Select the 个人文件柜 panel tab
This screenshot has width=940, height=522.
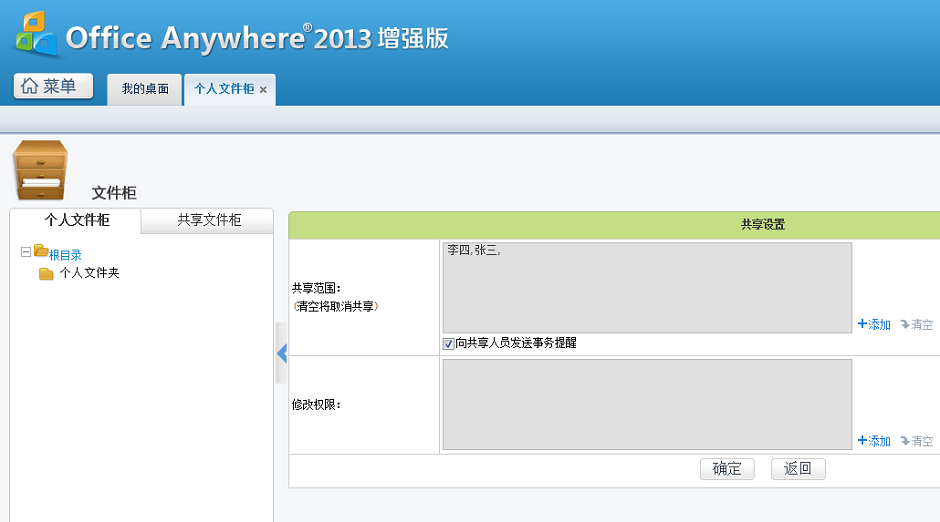[x=77, y=220]
